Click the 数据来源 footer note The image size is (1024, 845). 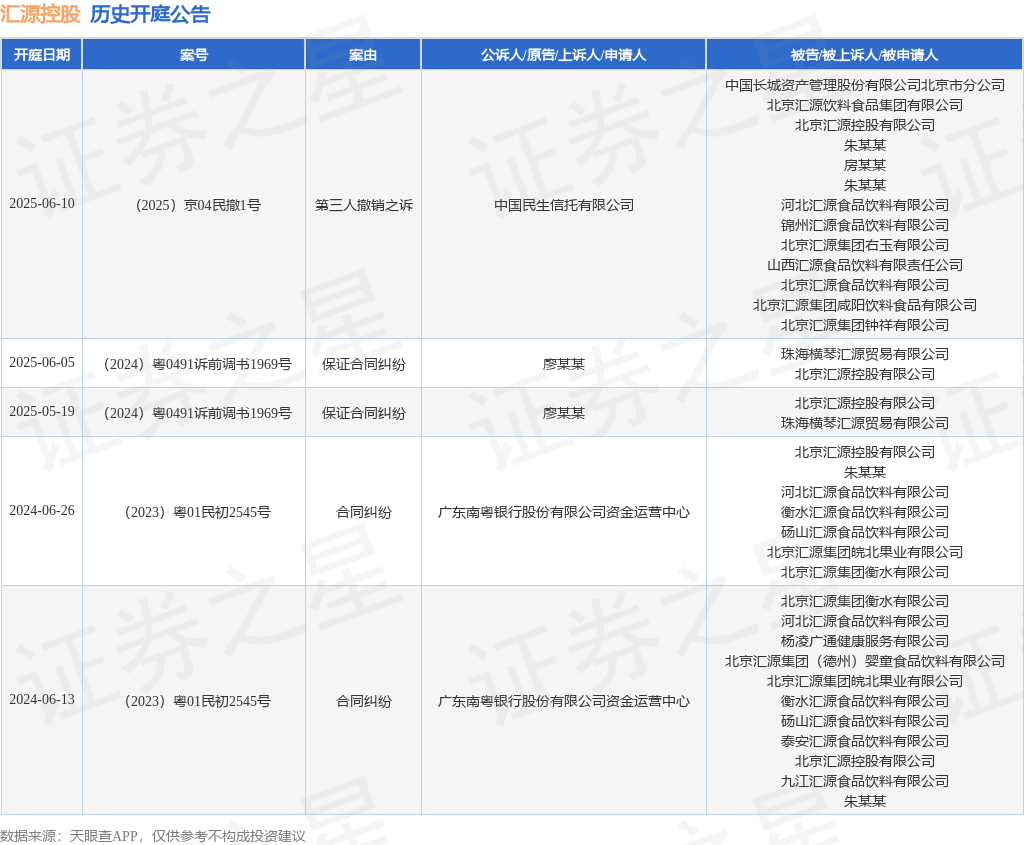coord(153,836)
